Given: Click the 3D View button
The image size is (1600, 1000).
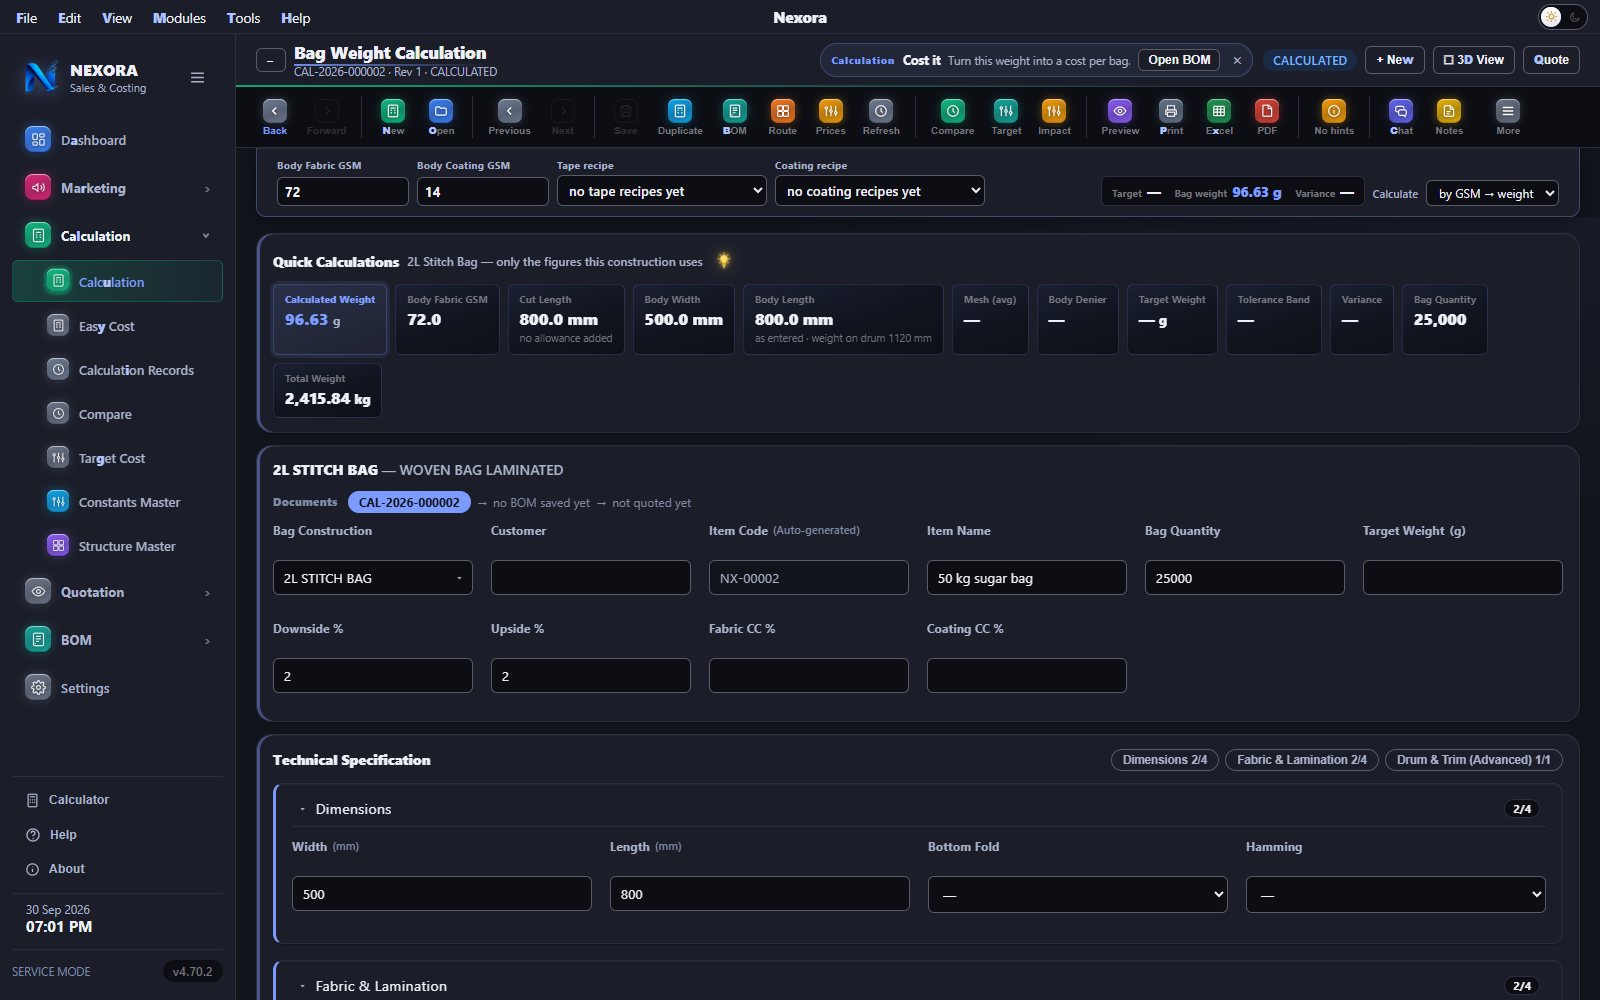Looking at the screenshot, I should tap(1474, 60).
